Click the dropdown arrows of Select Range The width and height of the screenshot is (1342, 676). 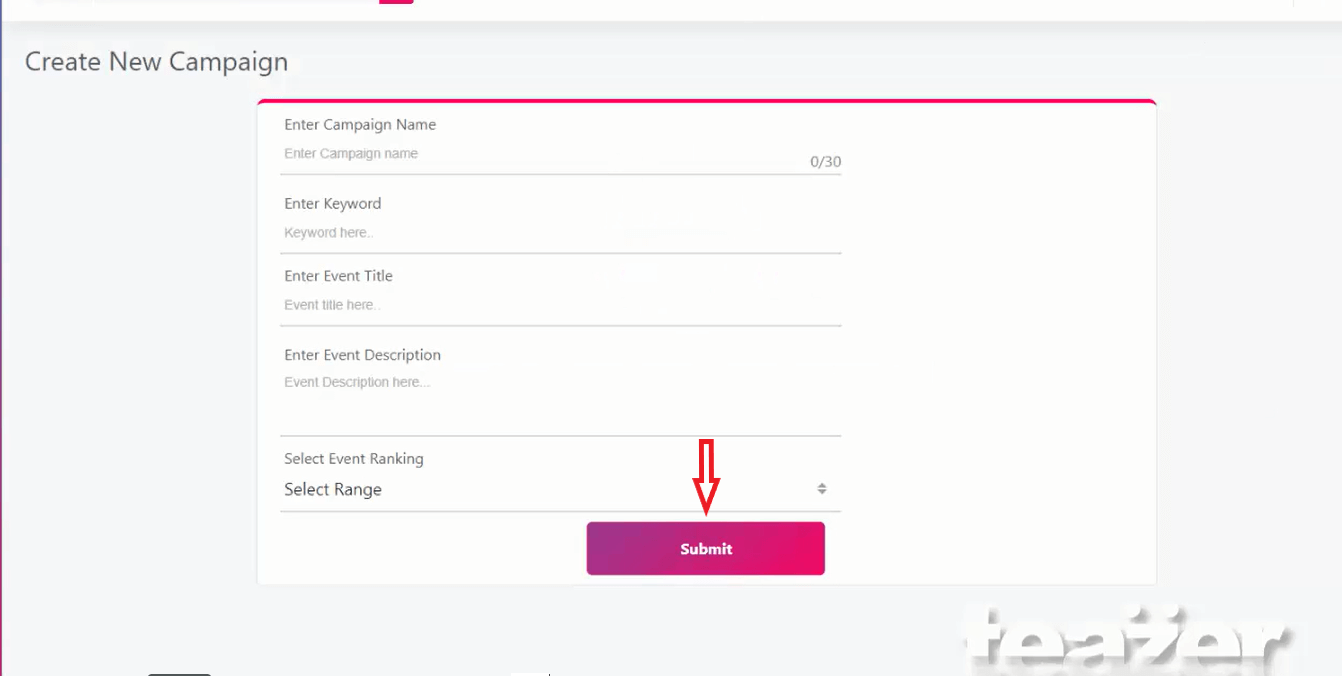[821, 489]
